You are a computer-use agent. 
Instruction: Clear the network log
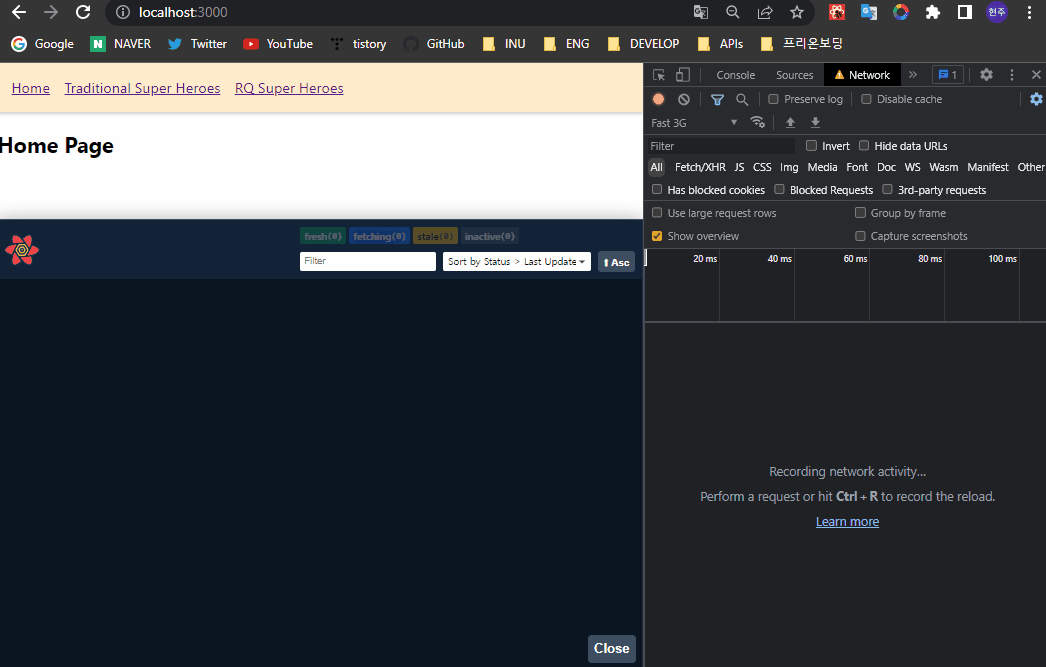click(x=684, y=99)
